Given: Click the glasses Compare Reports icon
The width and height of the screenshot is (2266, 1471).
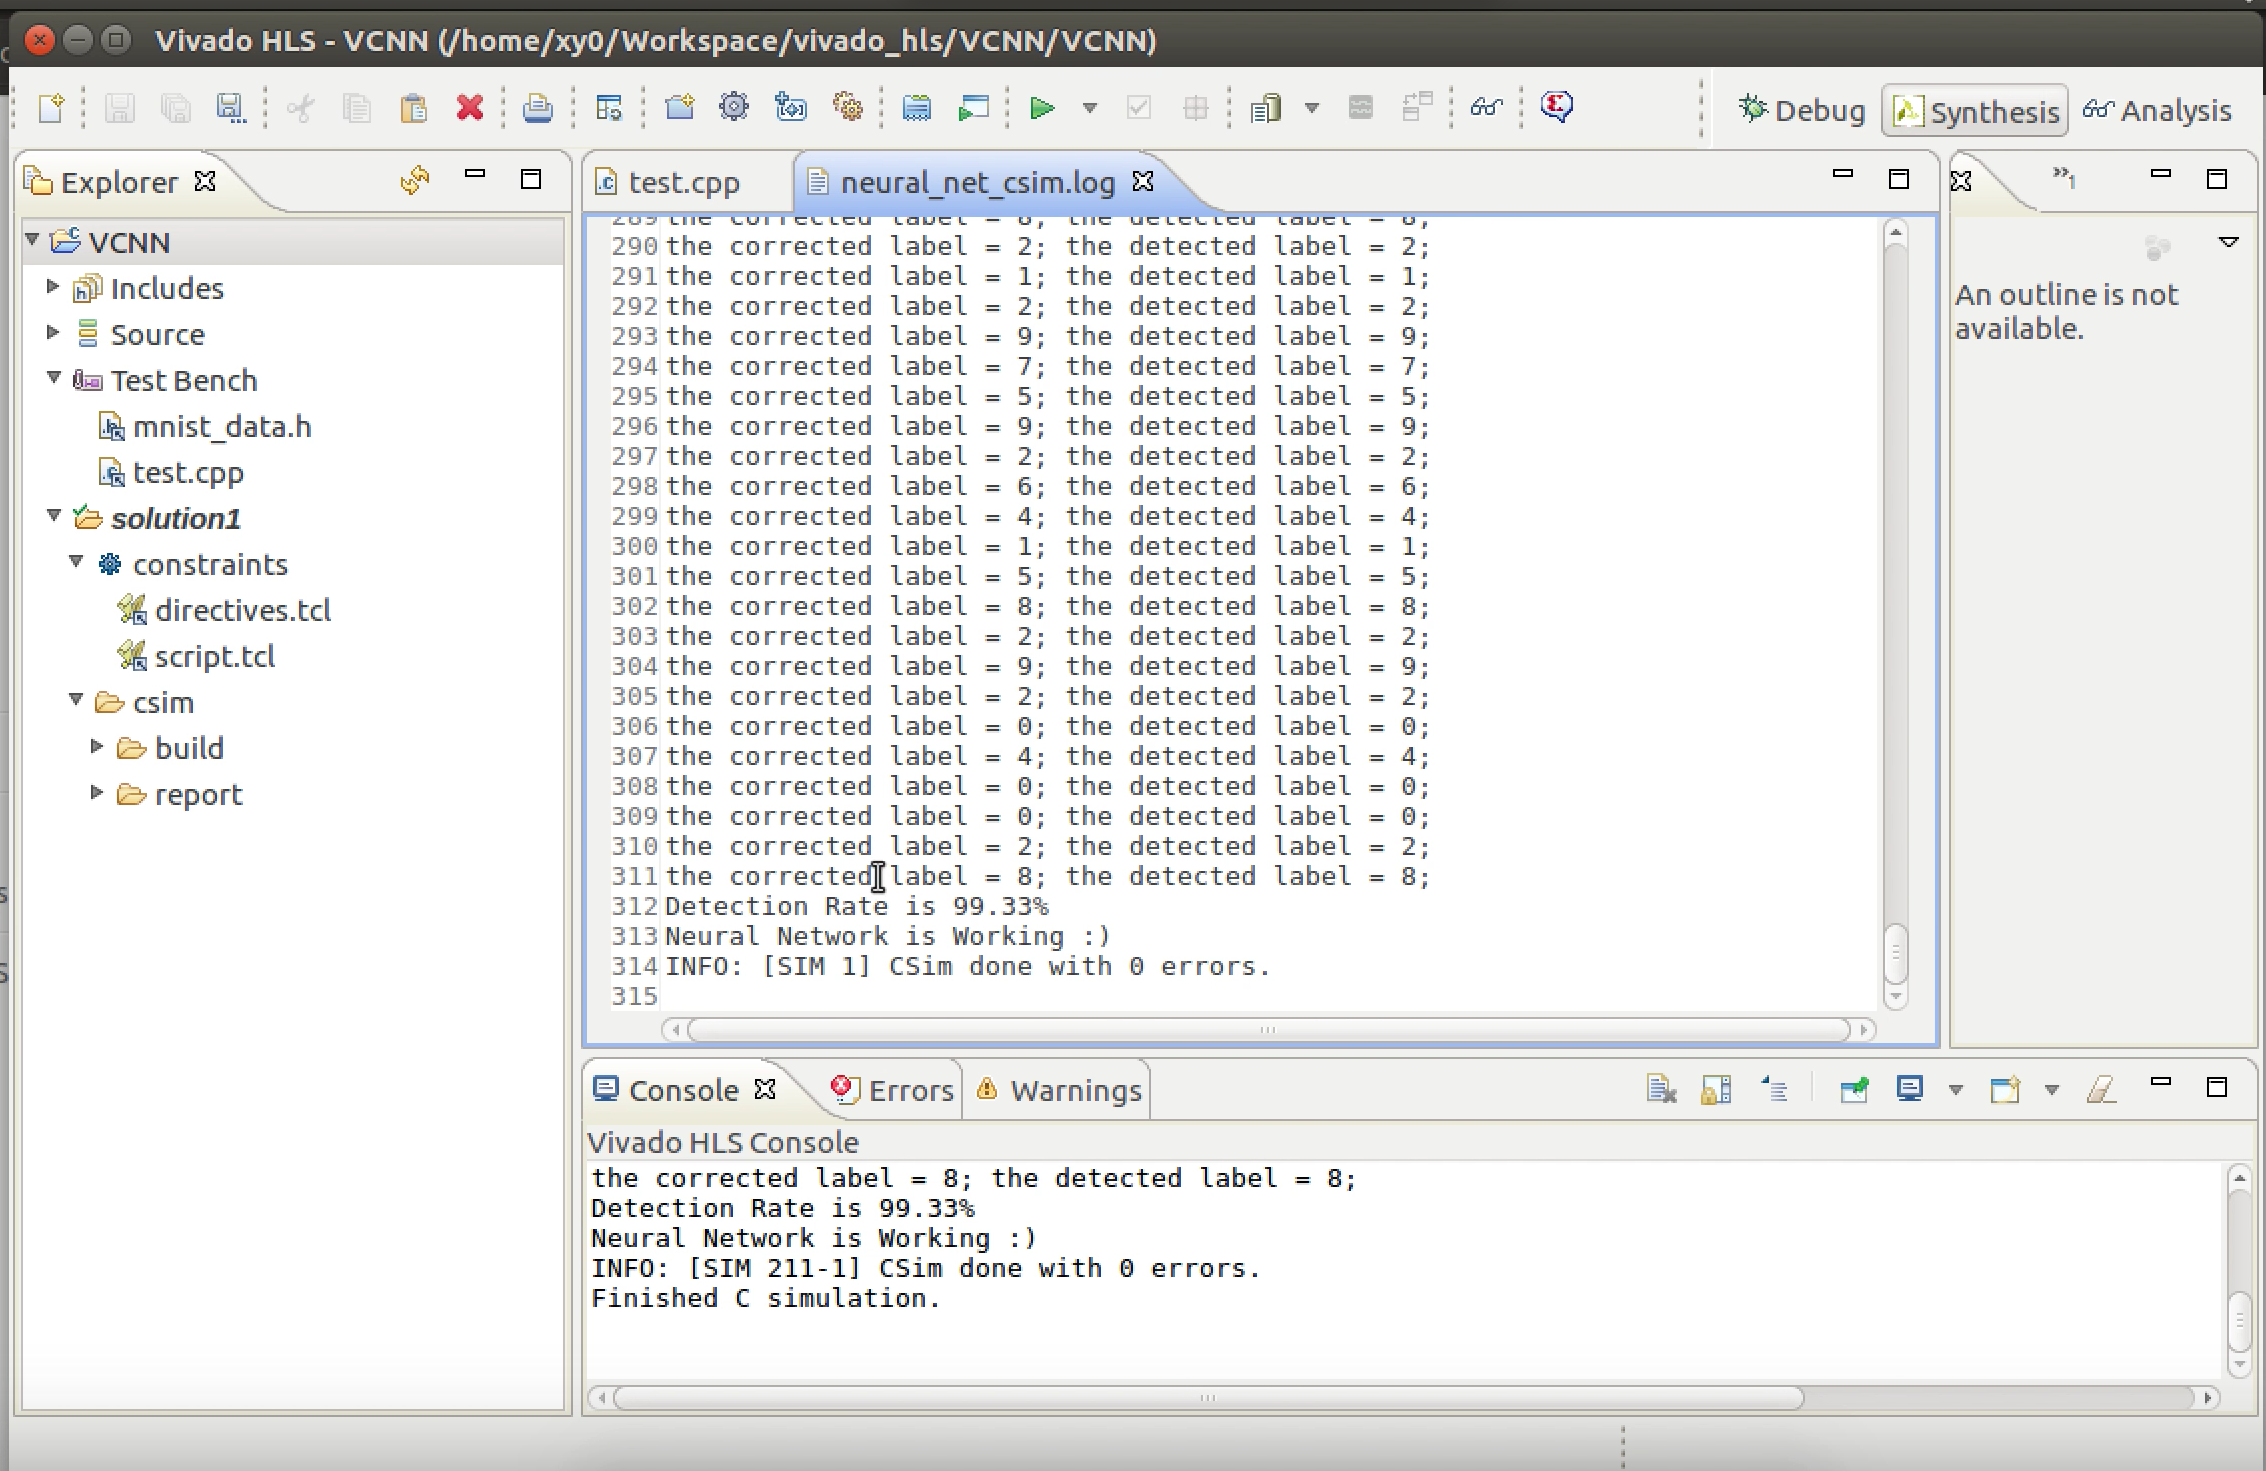Looking at the screenshot, I should point(1486,108).
